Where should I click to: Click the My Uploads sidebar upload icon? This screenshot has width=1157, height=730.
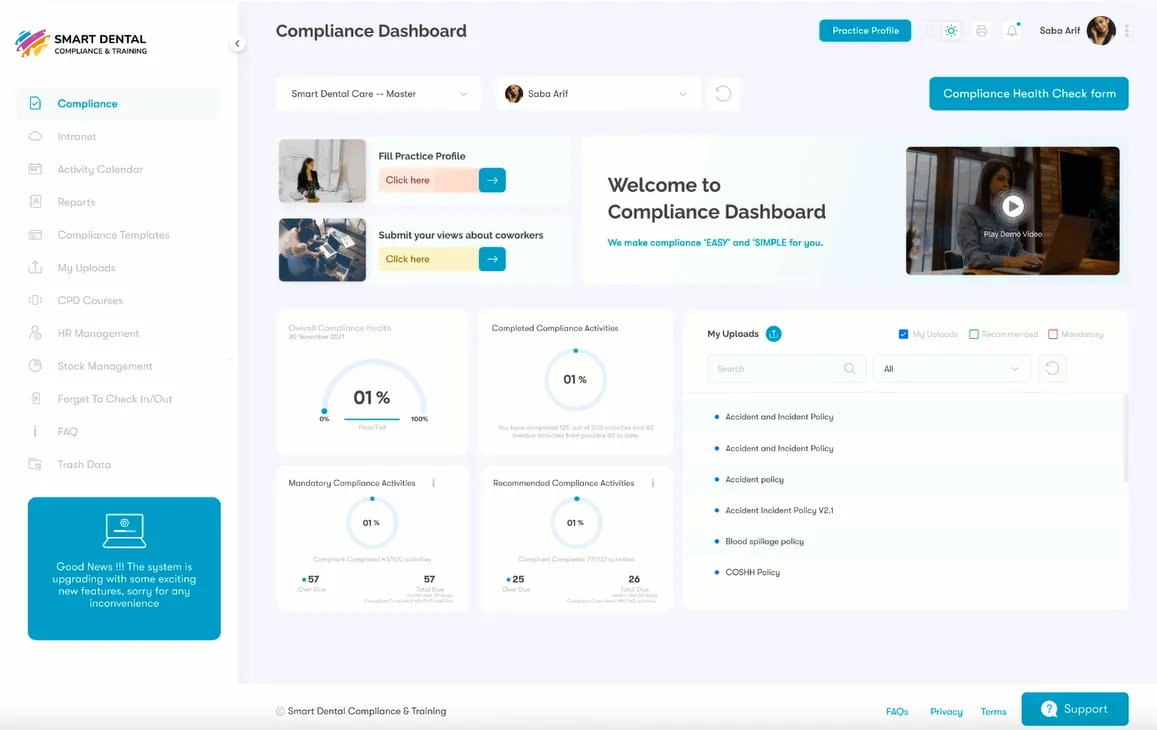(35, 267)
